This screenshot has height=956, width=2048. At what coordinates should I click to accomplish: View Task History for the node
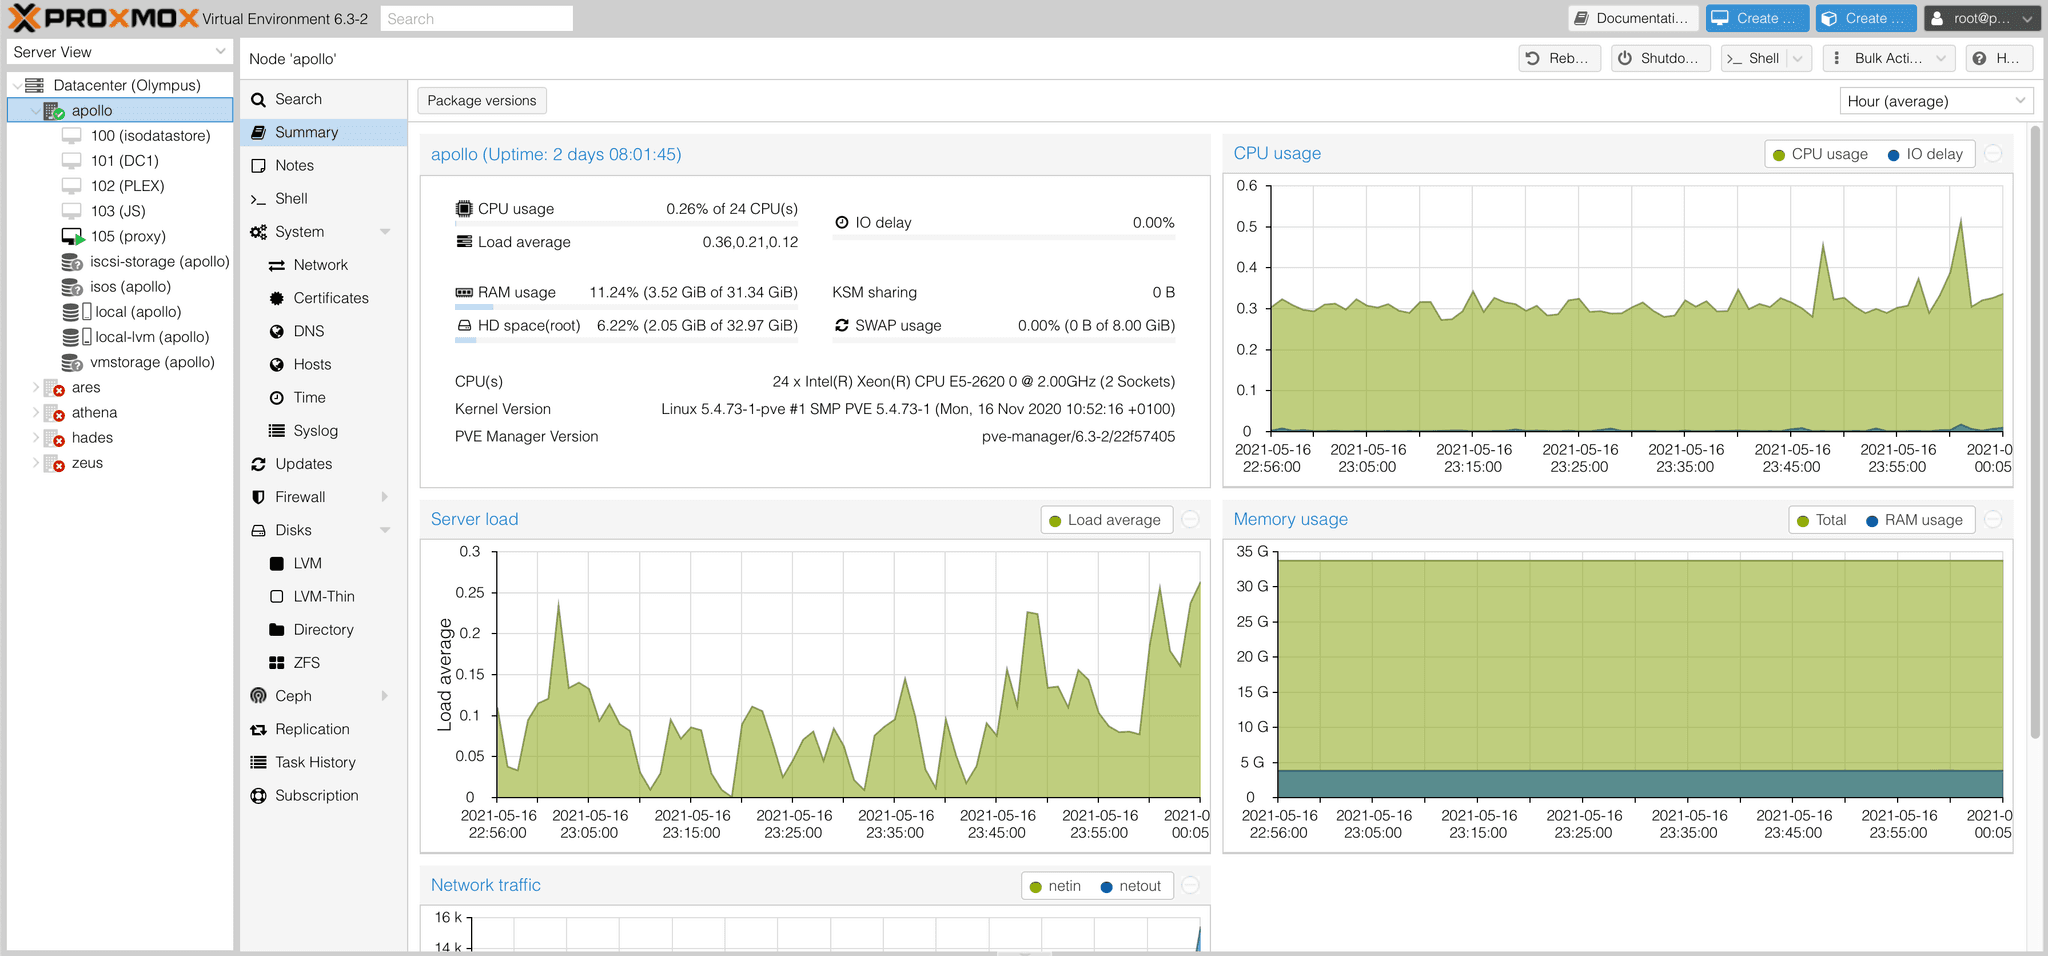click(315, 761)
